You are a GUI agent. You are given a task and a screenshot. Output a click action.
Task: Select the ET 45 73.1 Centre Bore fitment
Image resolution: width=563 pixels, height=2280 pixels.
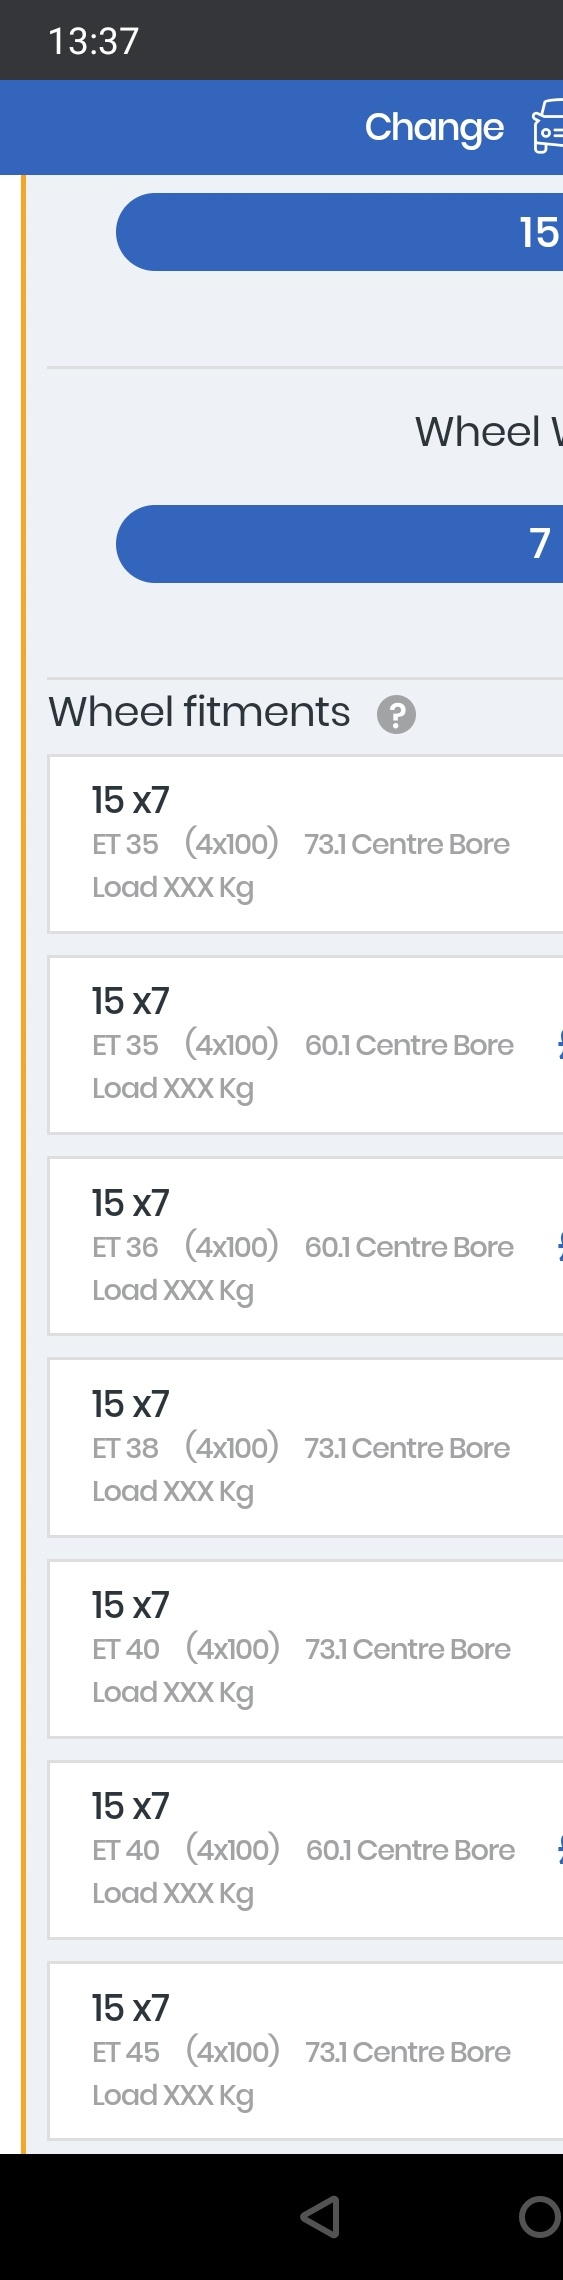click(x=306, y=2051)
